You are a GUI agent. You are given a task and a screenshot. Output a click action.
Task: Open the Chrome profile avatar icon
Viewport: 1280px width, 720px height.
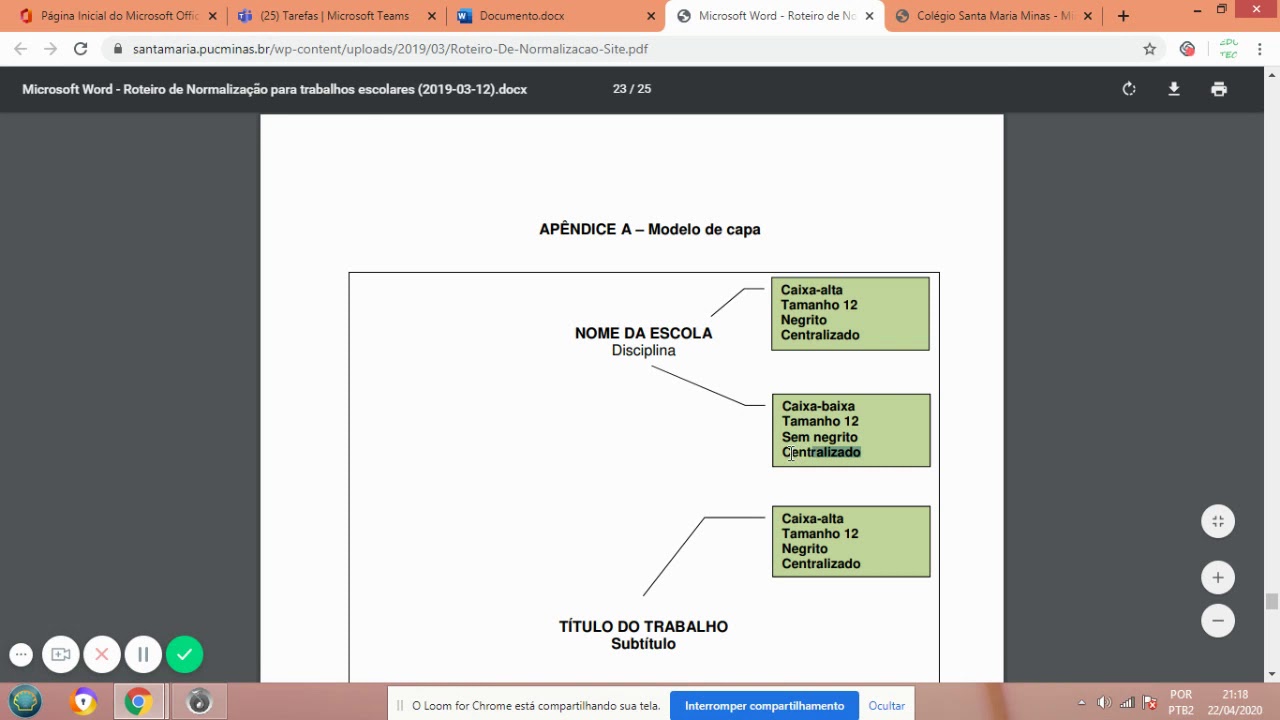[x=1188, y=48]
